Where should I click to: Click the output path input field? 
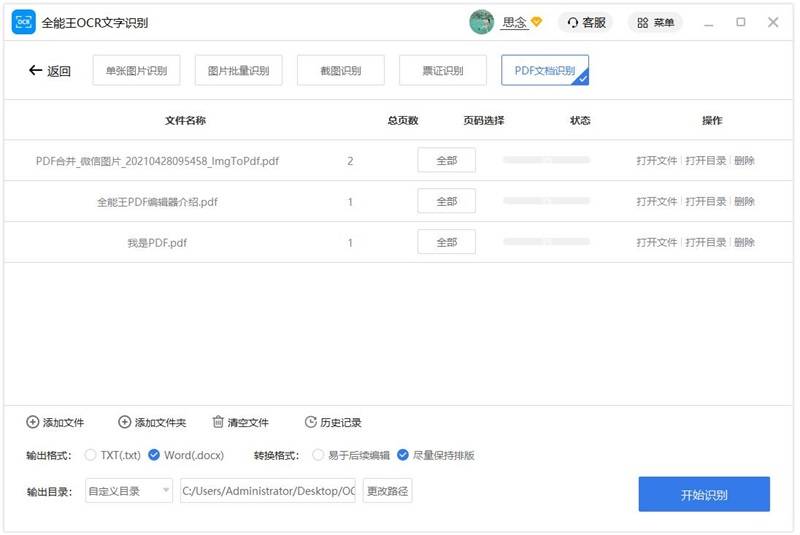(x=268, y=491)
